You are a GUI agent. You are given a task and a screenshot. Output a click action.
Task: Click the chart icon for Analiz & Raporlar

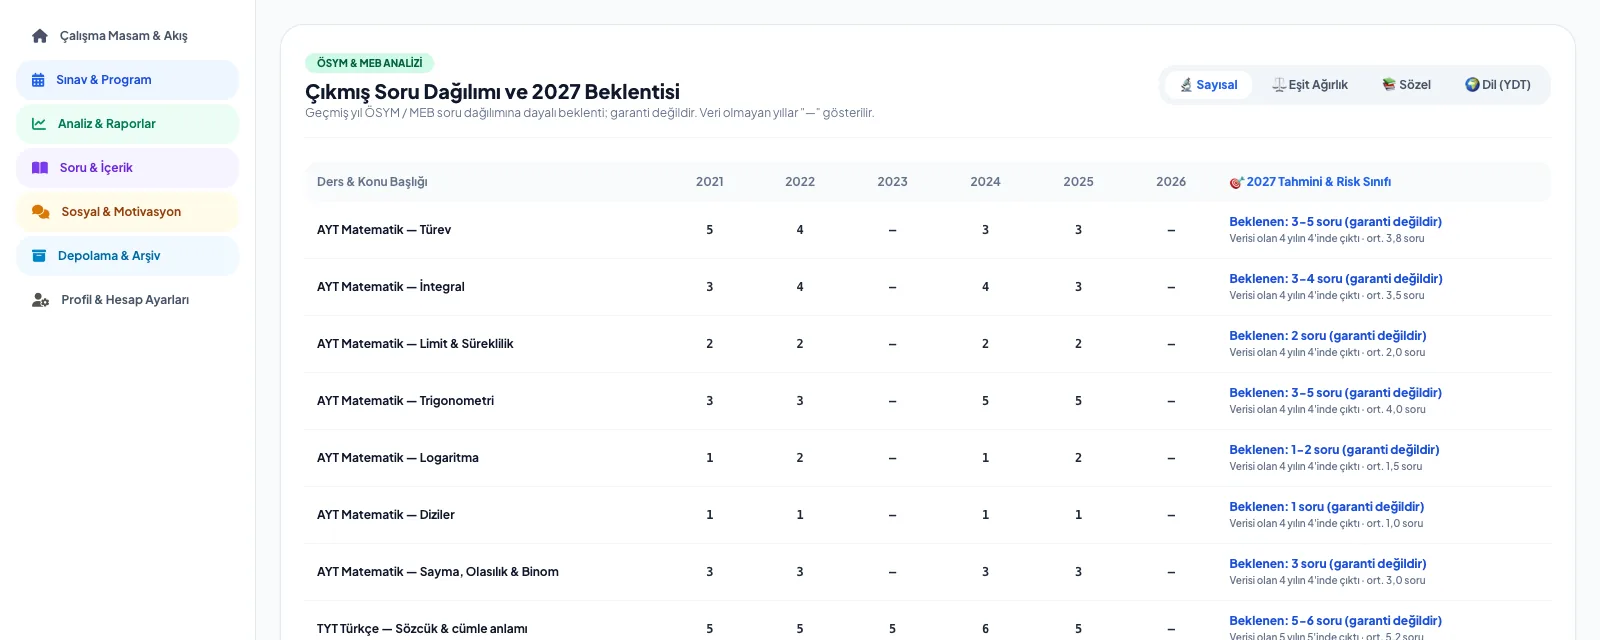click(39, 124)
